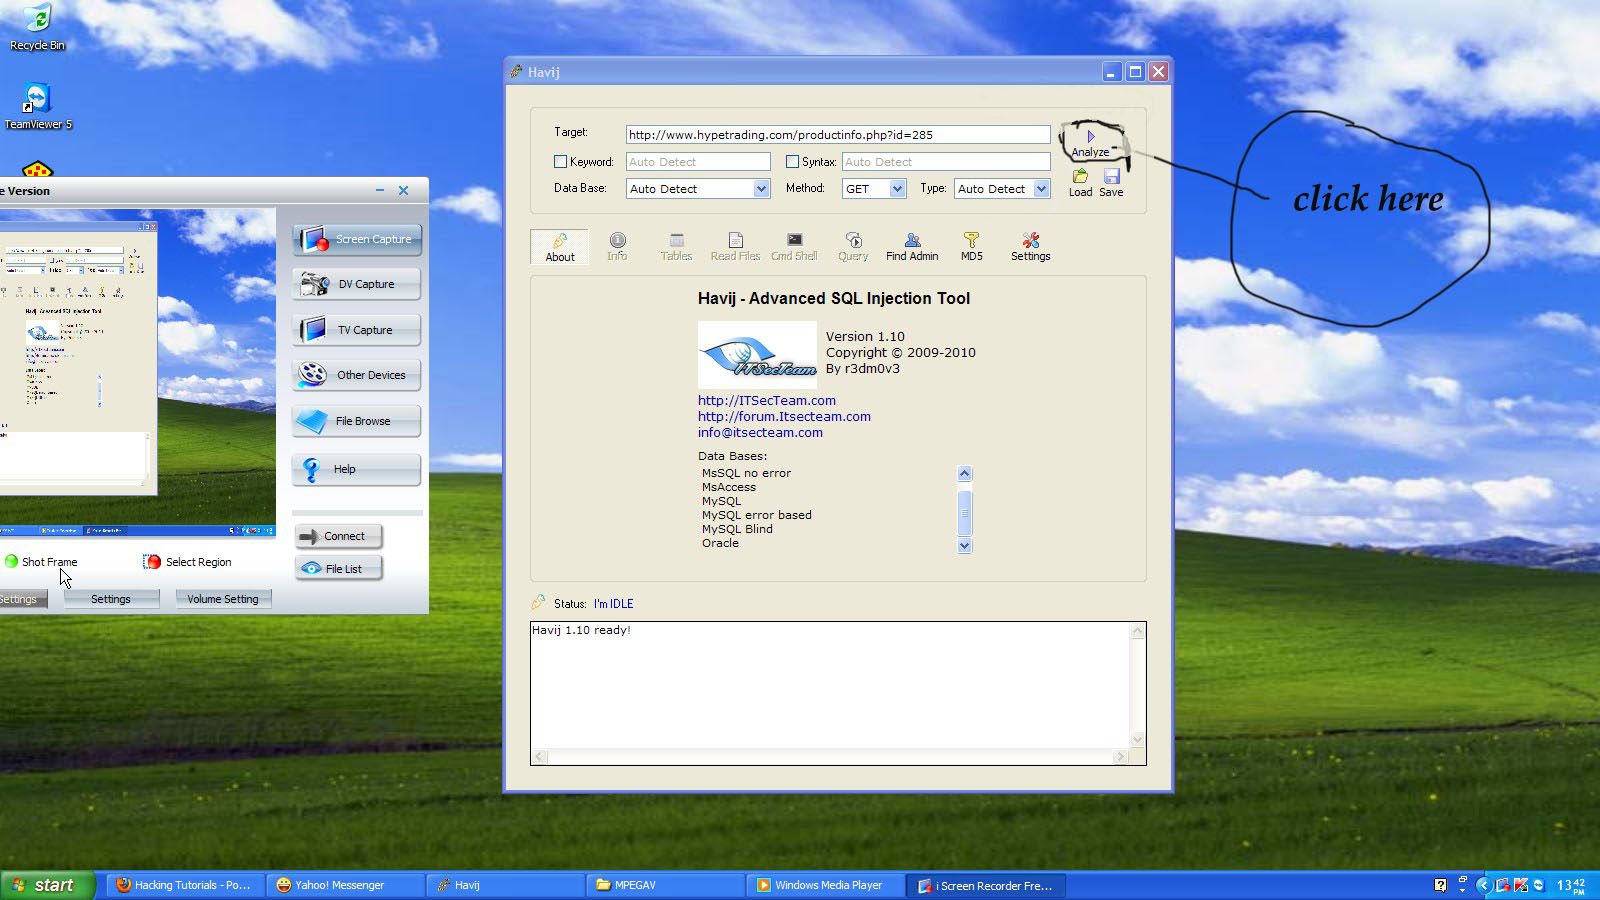Click the Target URL input field
The height and width of the screenshot is (900, 1600).
point(838,135)
